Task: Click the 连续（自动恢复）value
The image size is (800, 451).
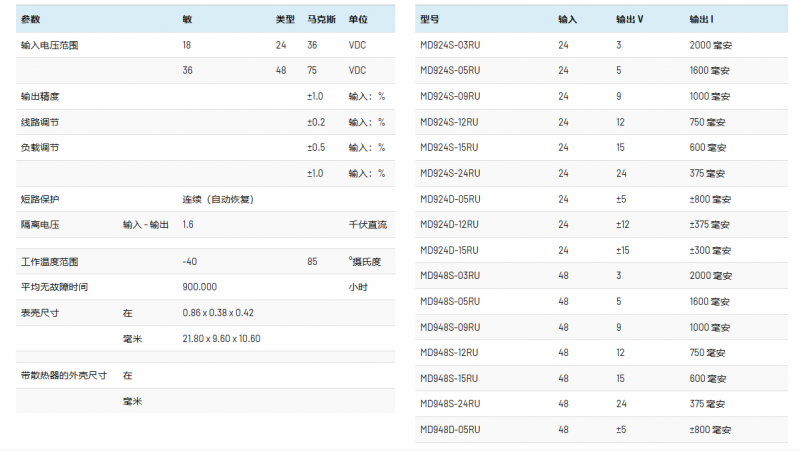Action: 218,199
